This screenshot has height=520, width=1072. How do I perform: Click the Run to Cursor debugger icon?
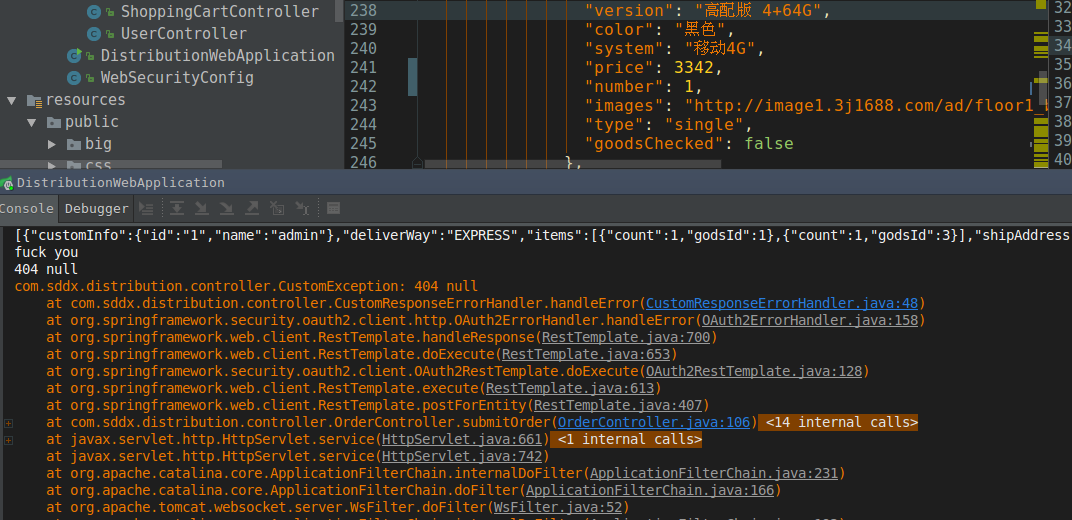tap(302, 208)
